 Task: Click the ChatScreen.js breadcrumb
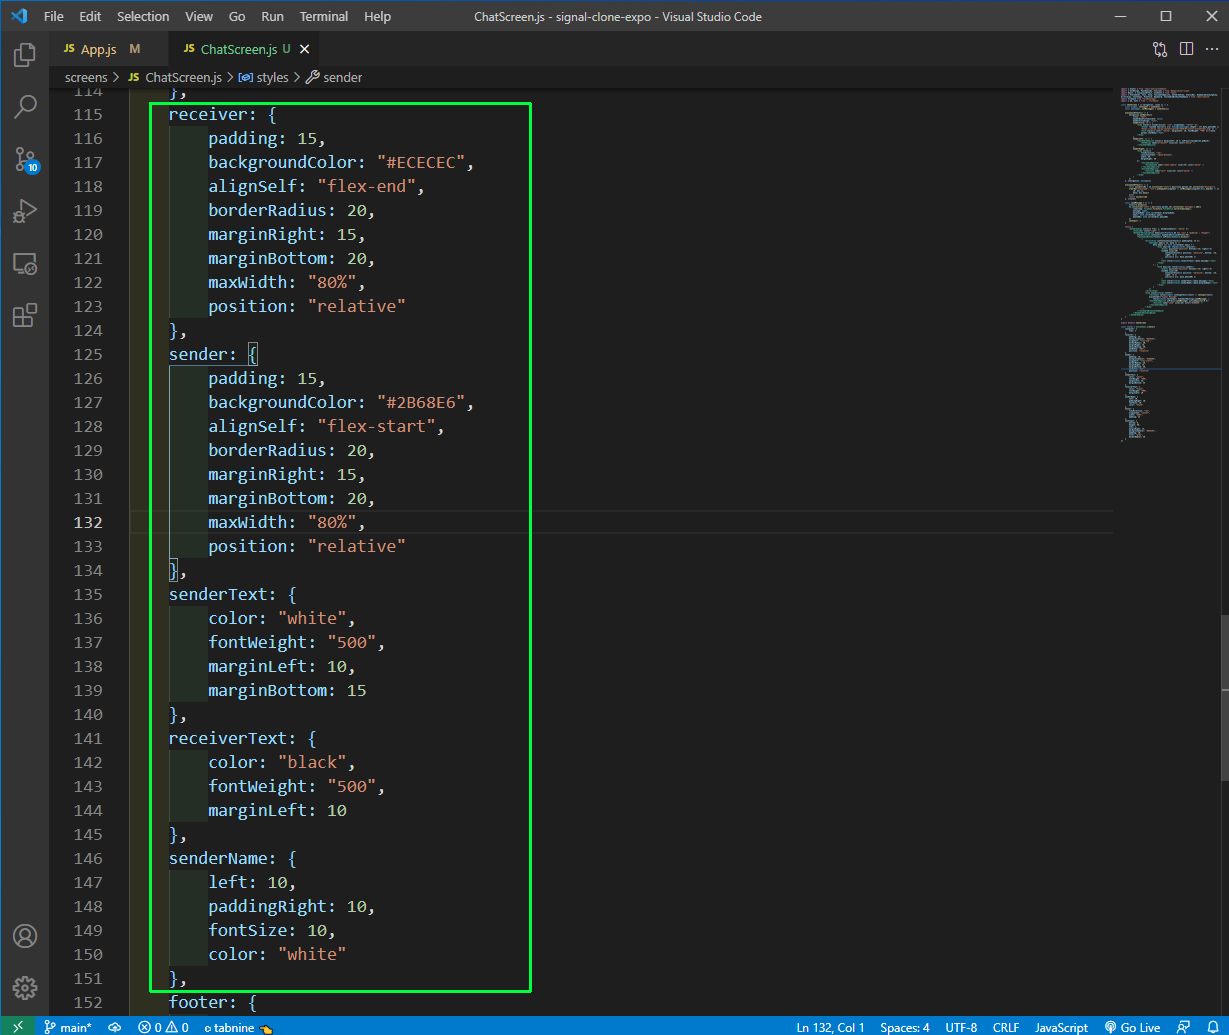pyautogui.click(x=174, y=77)
